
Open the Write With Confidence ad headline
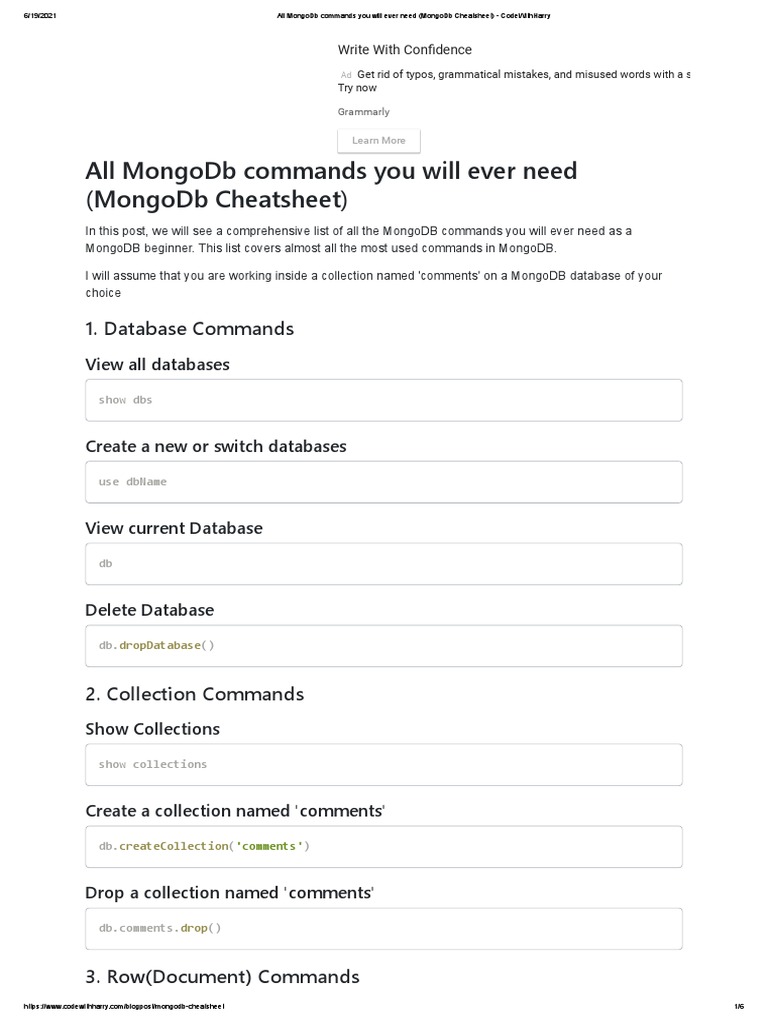405,50
